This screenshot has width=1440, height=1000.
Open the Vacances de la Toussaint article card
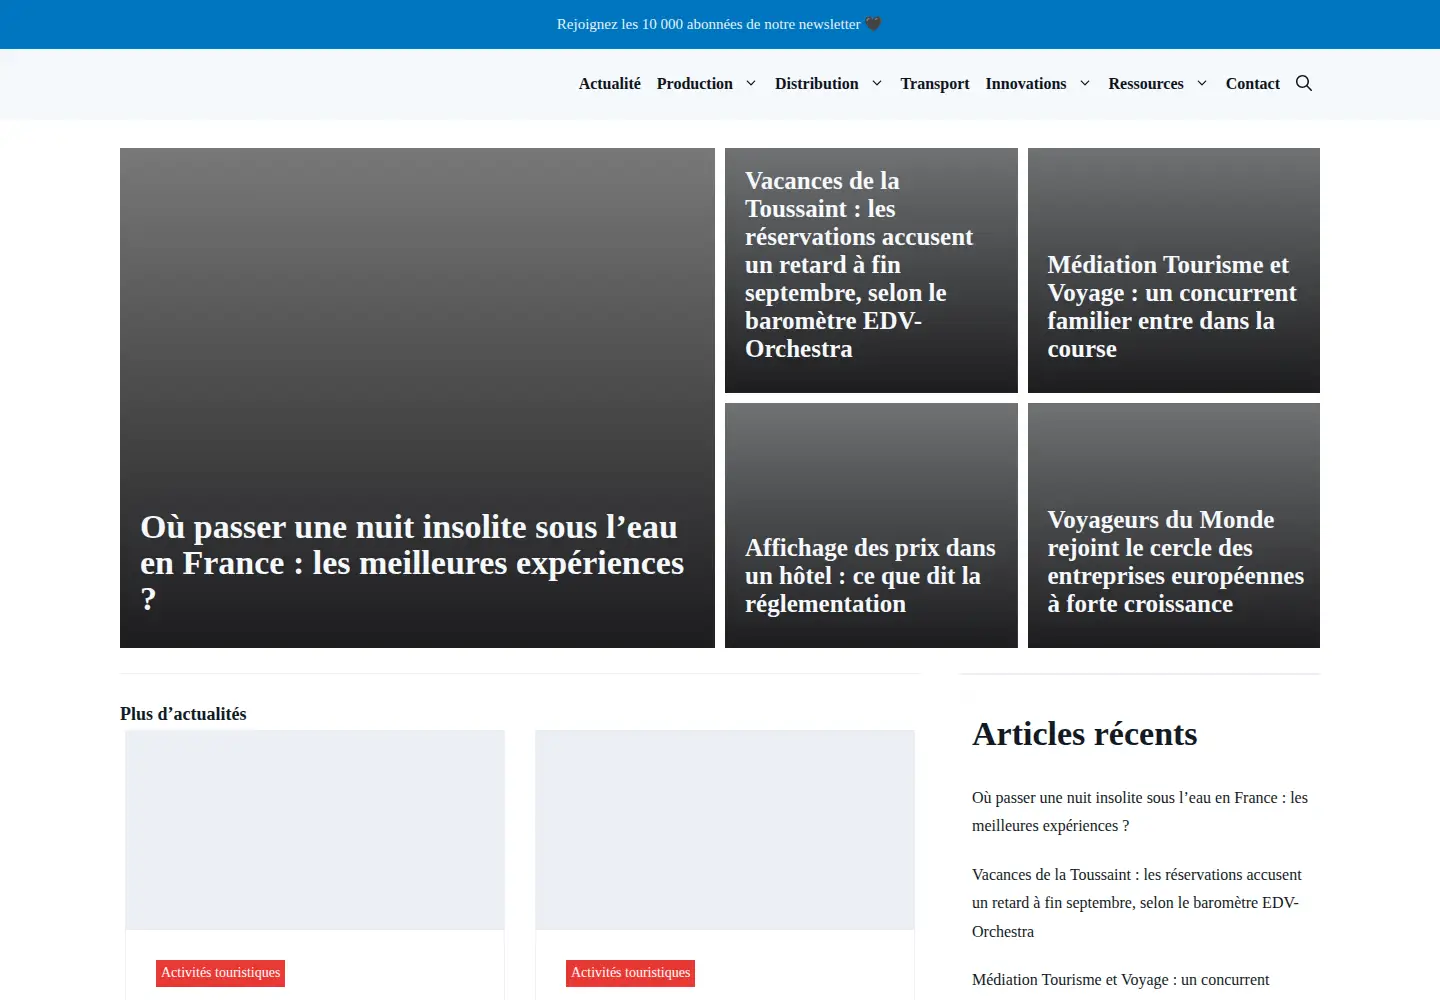[x=871, y=270]
